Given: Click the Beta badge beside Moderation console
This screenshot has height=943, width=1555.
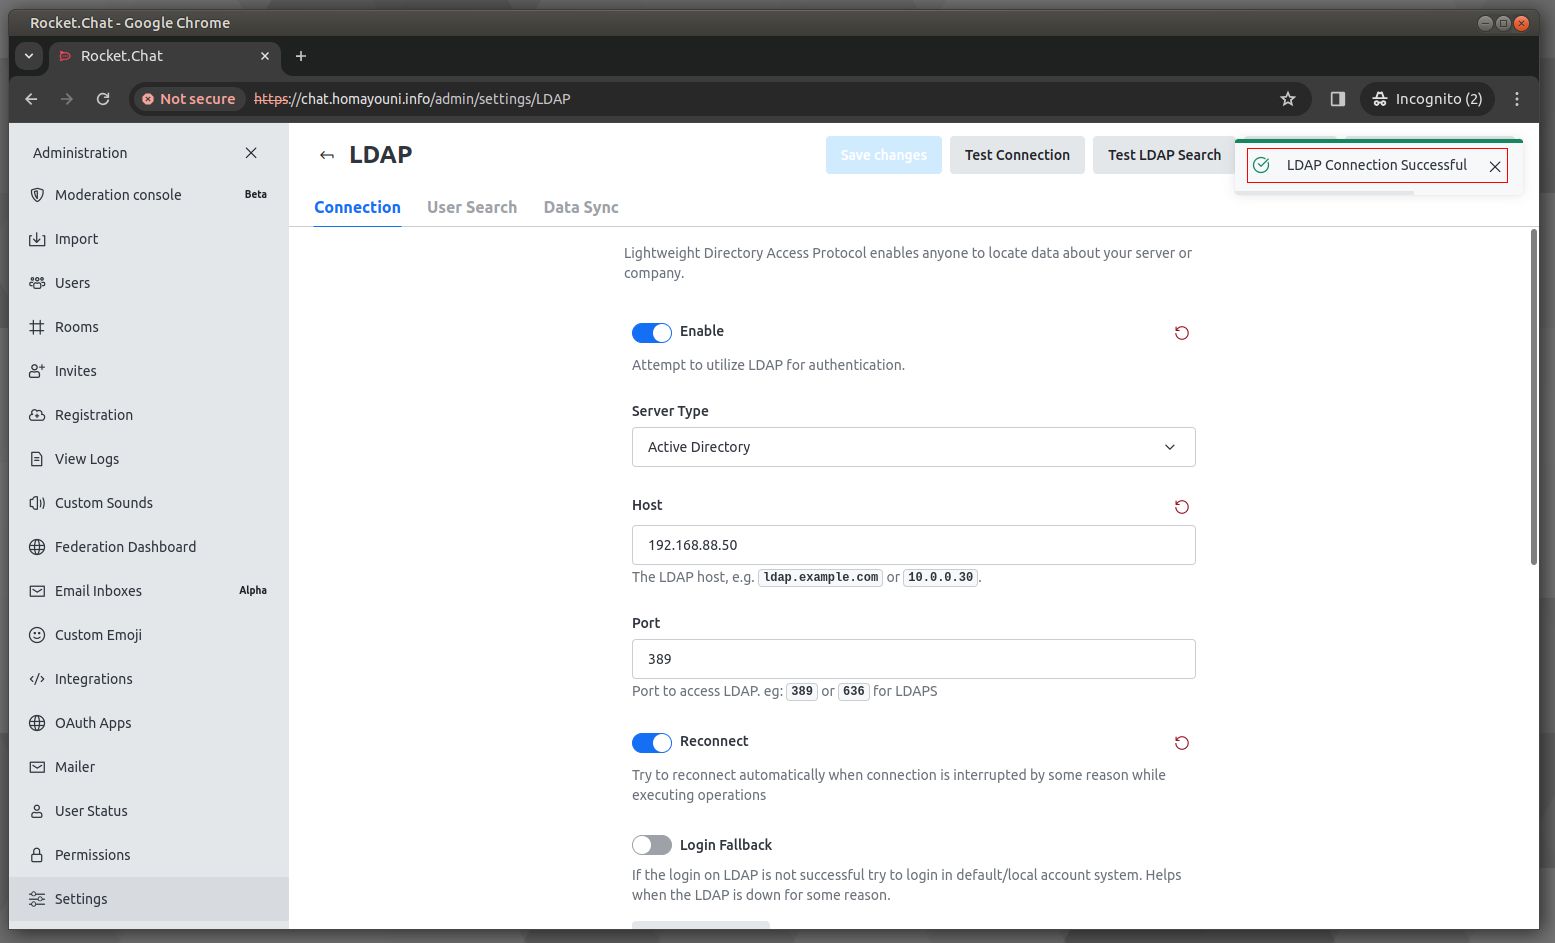Looking at the screenshot, I should point(256,194).
